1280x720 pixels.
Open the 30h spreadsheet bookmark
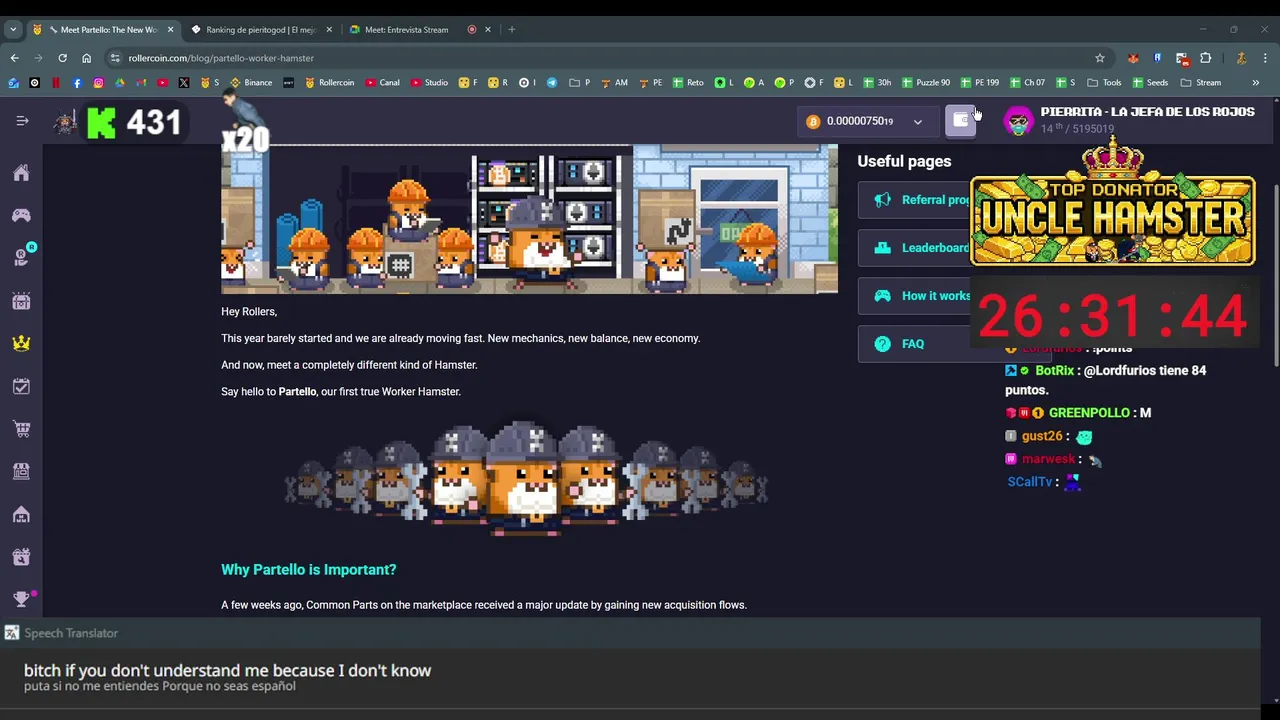click(877, 83)
